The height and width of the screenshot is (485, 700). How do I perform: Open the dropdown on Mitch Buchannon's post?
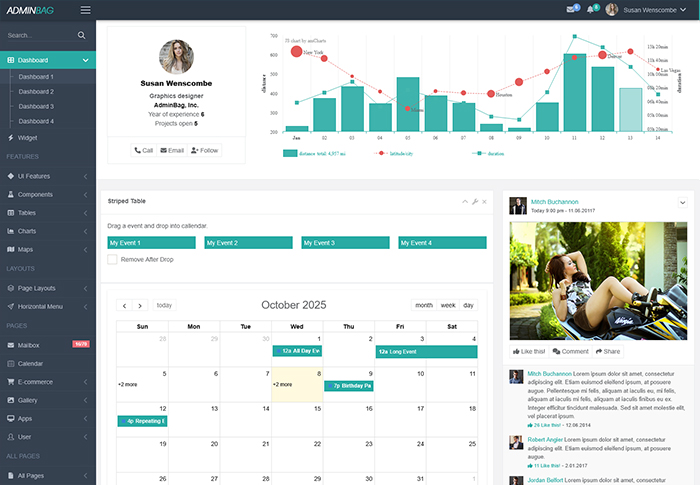point(681,203)
